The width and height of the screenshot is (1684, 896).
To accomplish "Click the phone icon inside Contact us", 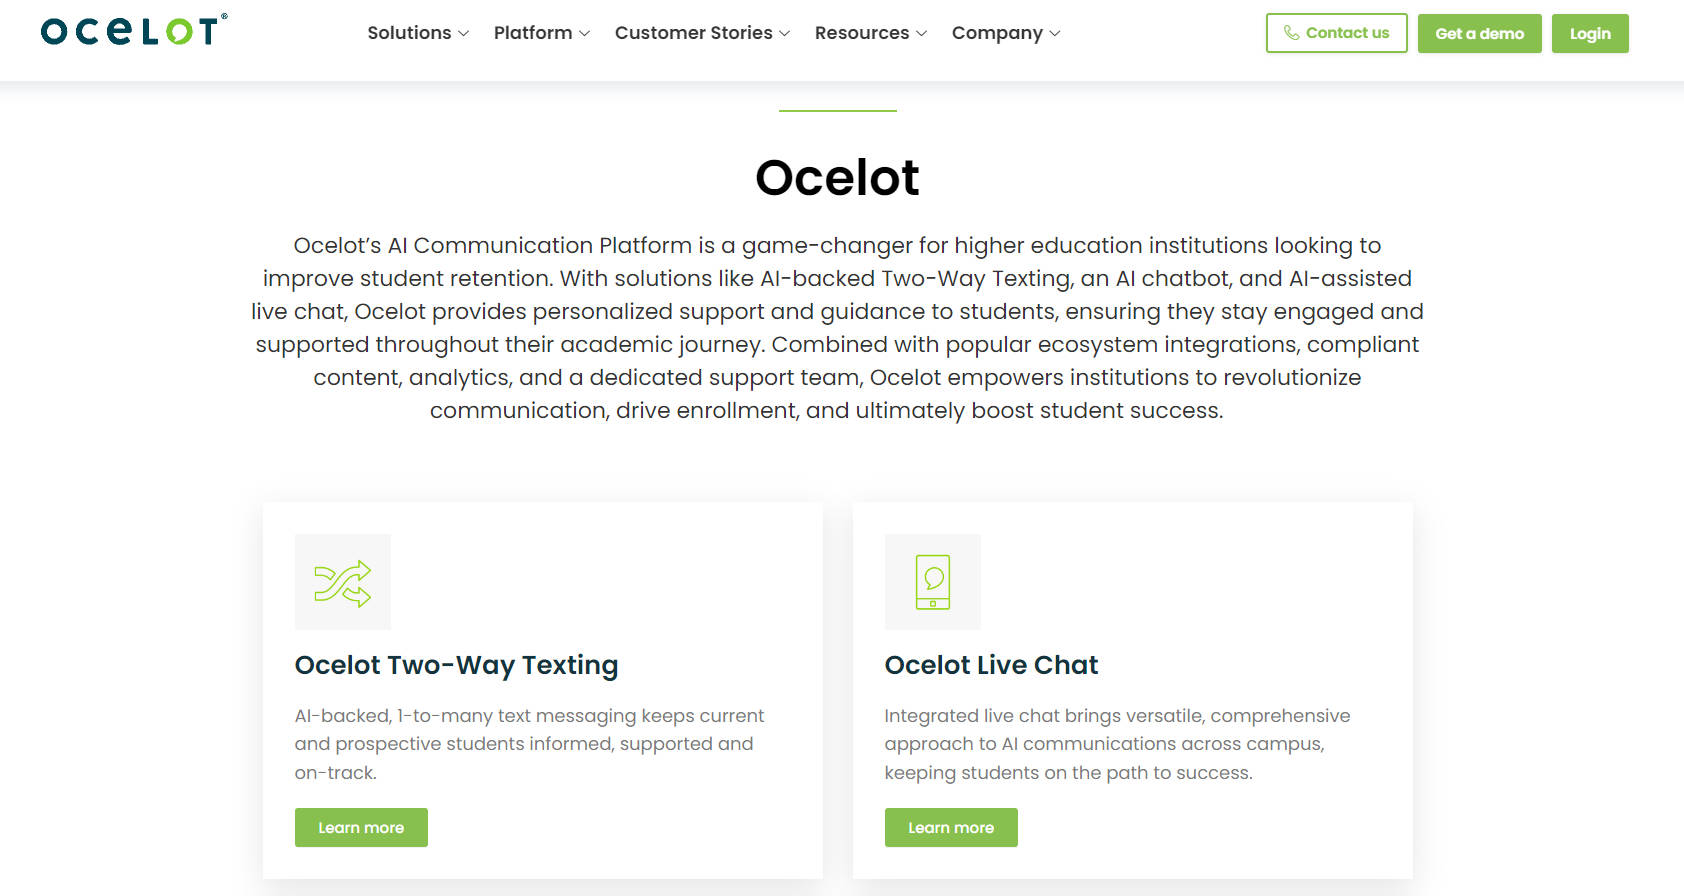I will pyautogui.click(x=1290, y=33).
